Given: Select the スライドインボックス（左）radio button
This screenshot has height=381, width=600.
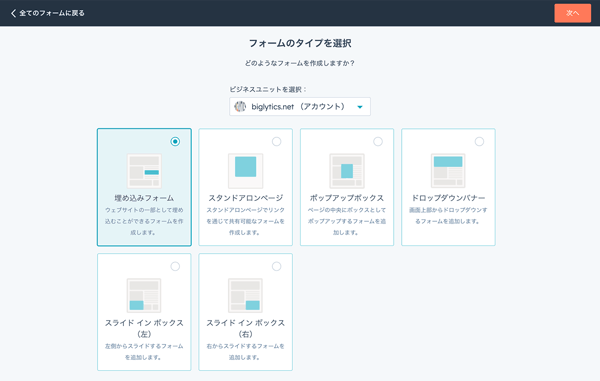Looking at the screenshot, I should pos(175,266).
